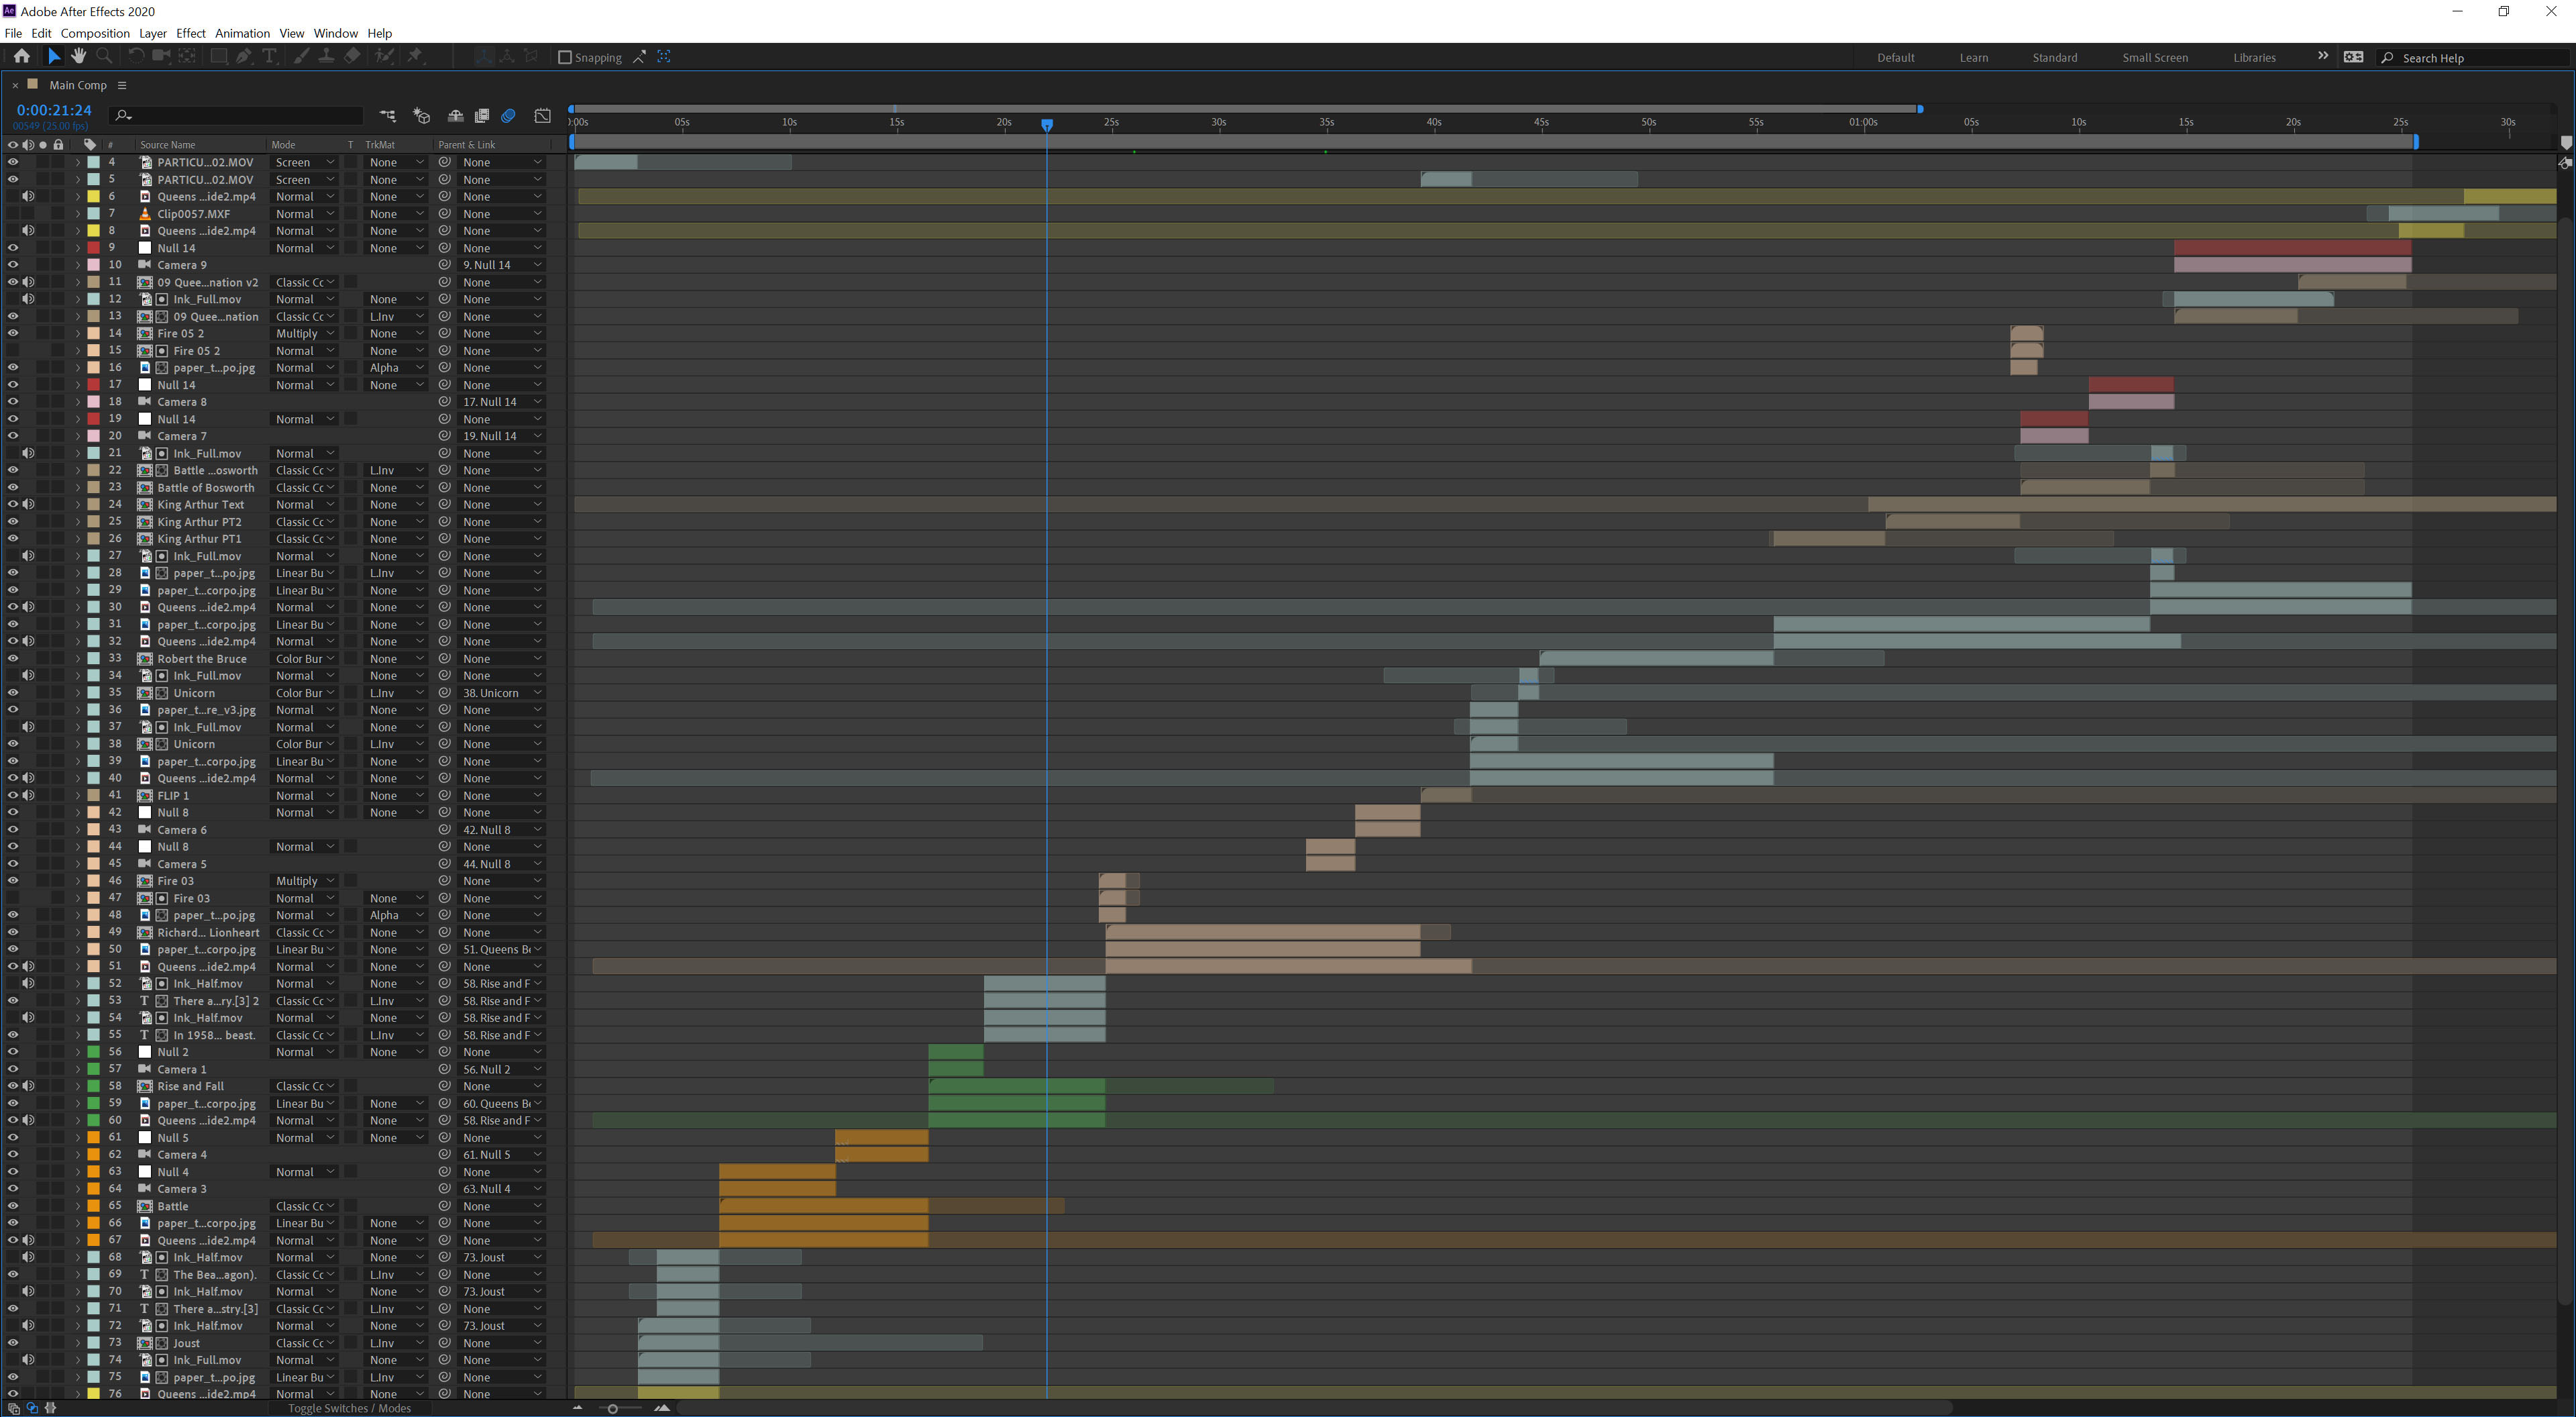Expand layer 49 Richard Lionheart twirl arrow
This screenshot has height=1417, width=2576.
coord(77,932)
